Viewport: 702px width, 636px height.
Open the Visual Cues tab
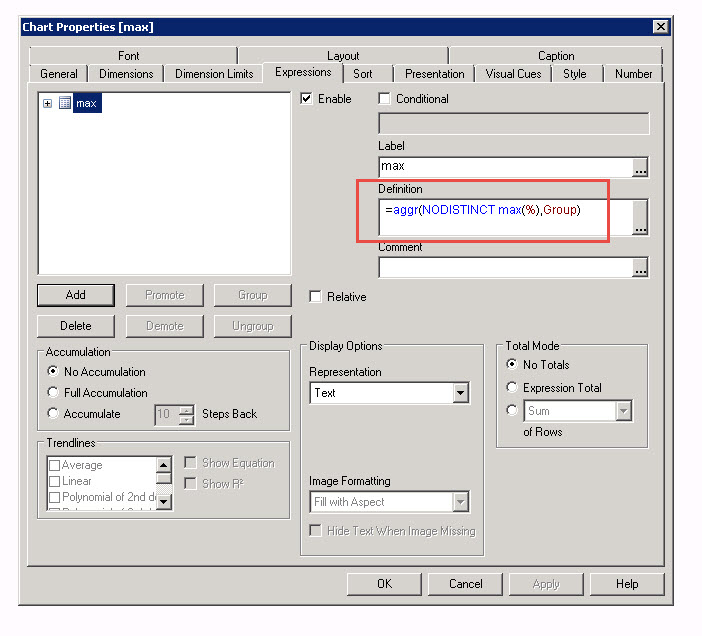click(513, 74)
